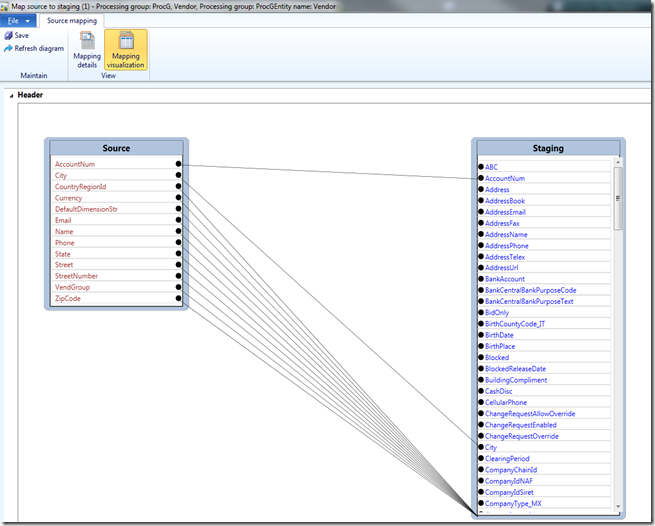Select the BankAccount staging field
The height and width of the screenshot is (526, 655).
505,279
